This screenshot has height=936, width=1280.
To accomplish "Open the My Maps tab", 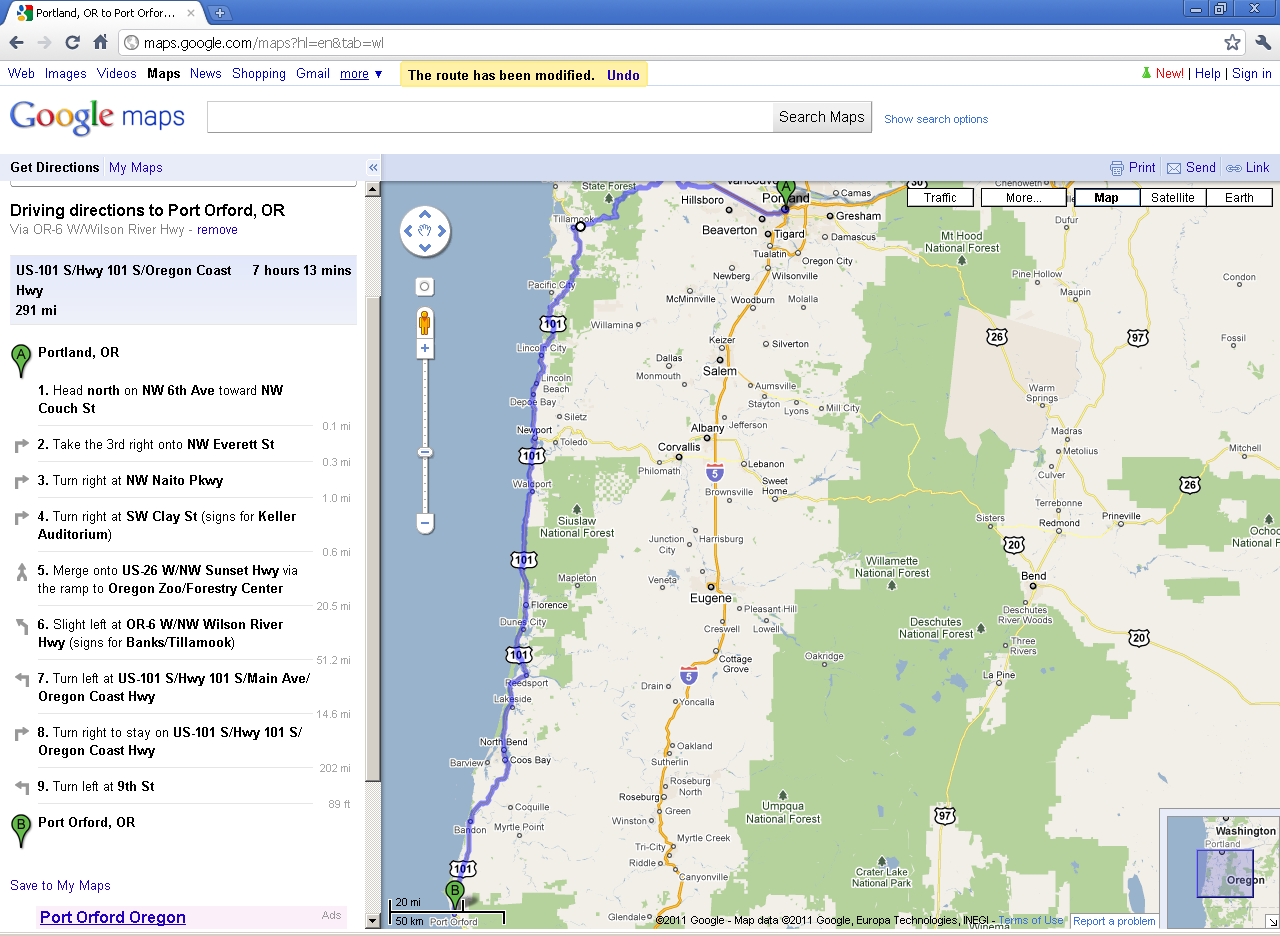I will [x=136, y=168].
